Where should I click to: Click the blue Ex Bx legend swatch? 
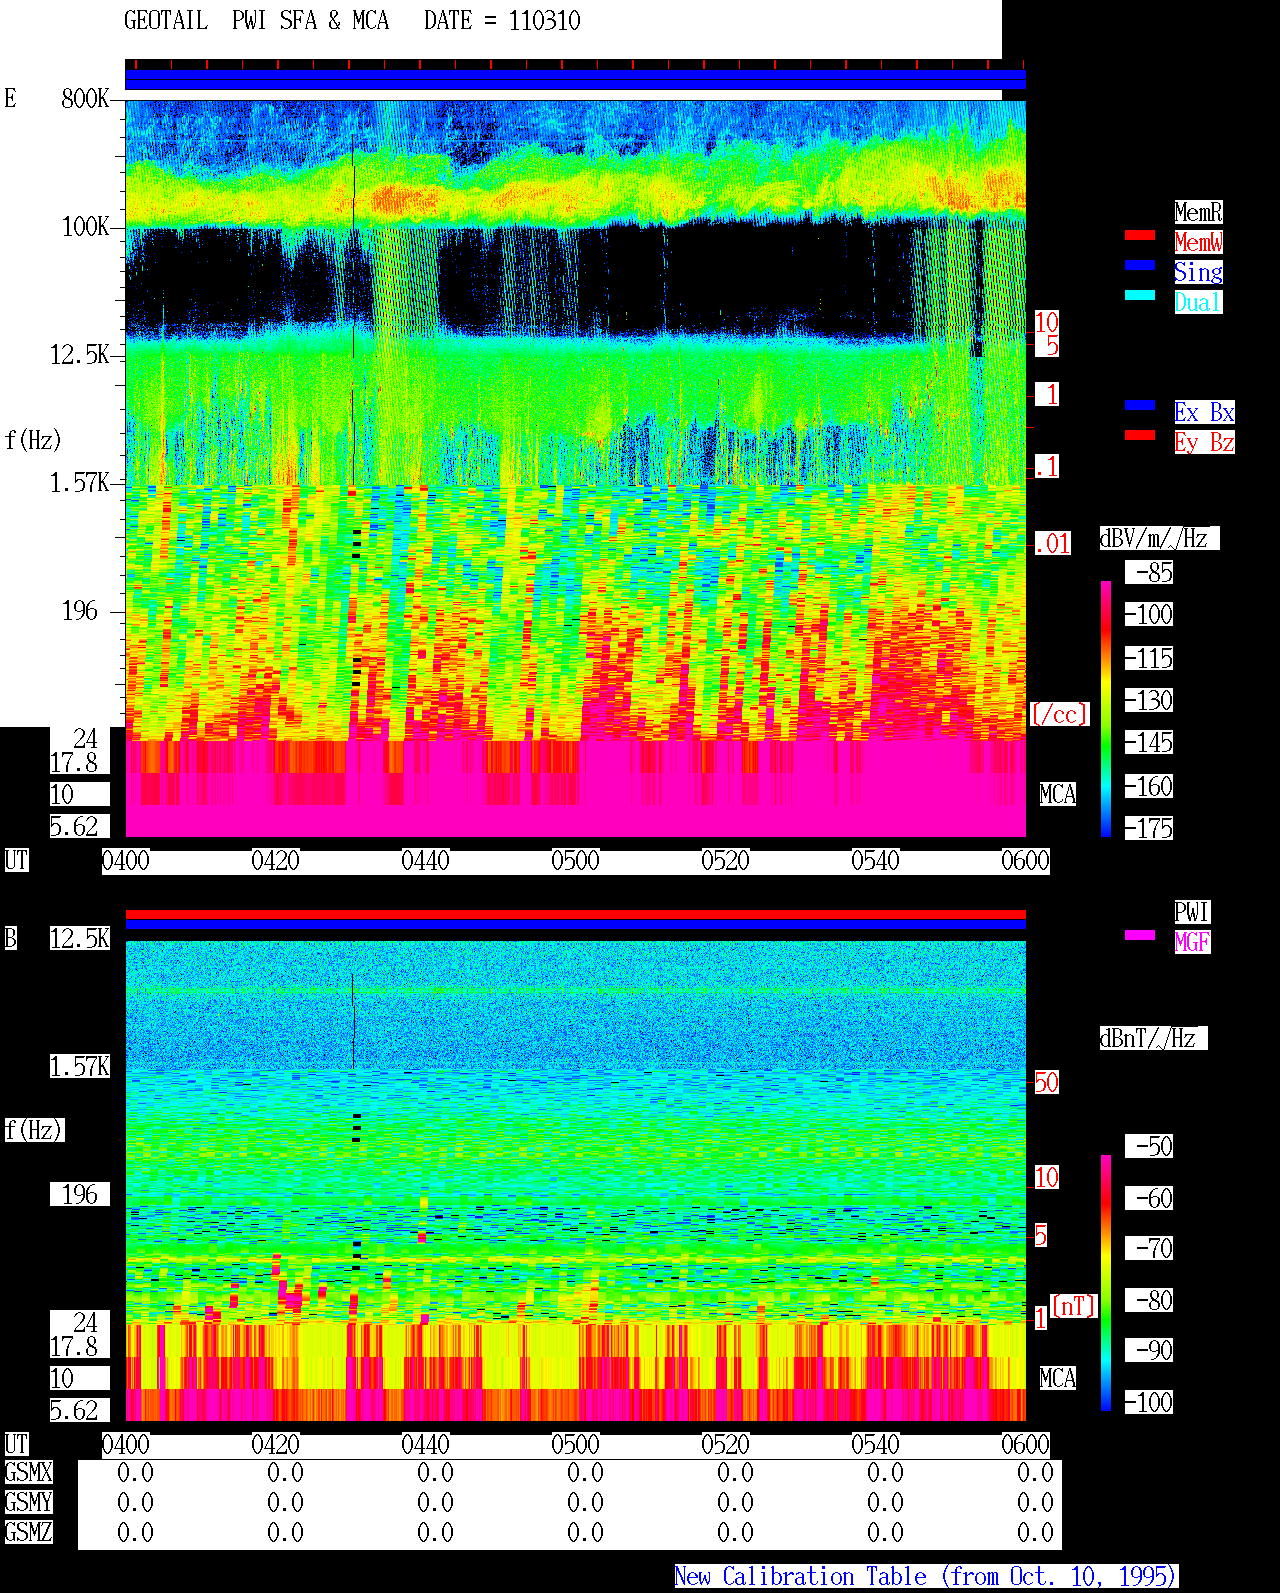(x=1140, y=405)
